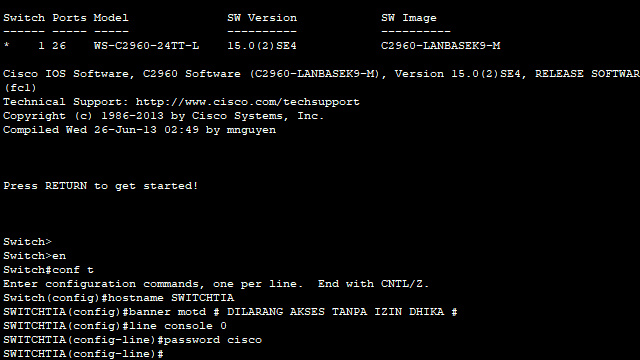Image resolution: width=640 pixels, height=360 pixels.
Task: Click the Model column header
Action: click(111, 18)
